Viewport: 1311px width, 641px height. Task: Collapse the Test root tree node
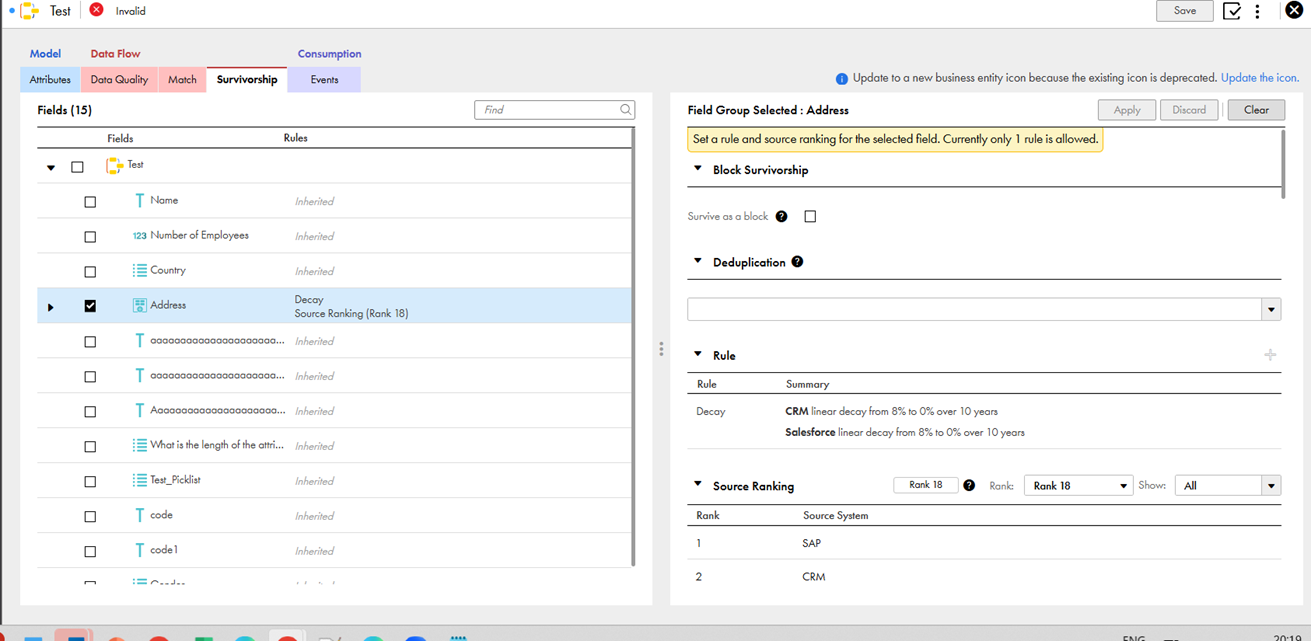(51, 168)
